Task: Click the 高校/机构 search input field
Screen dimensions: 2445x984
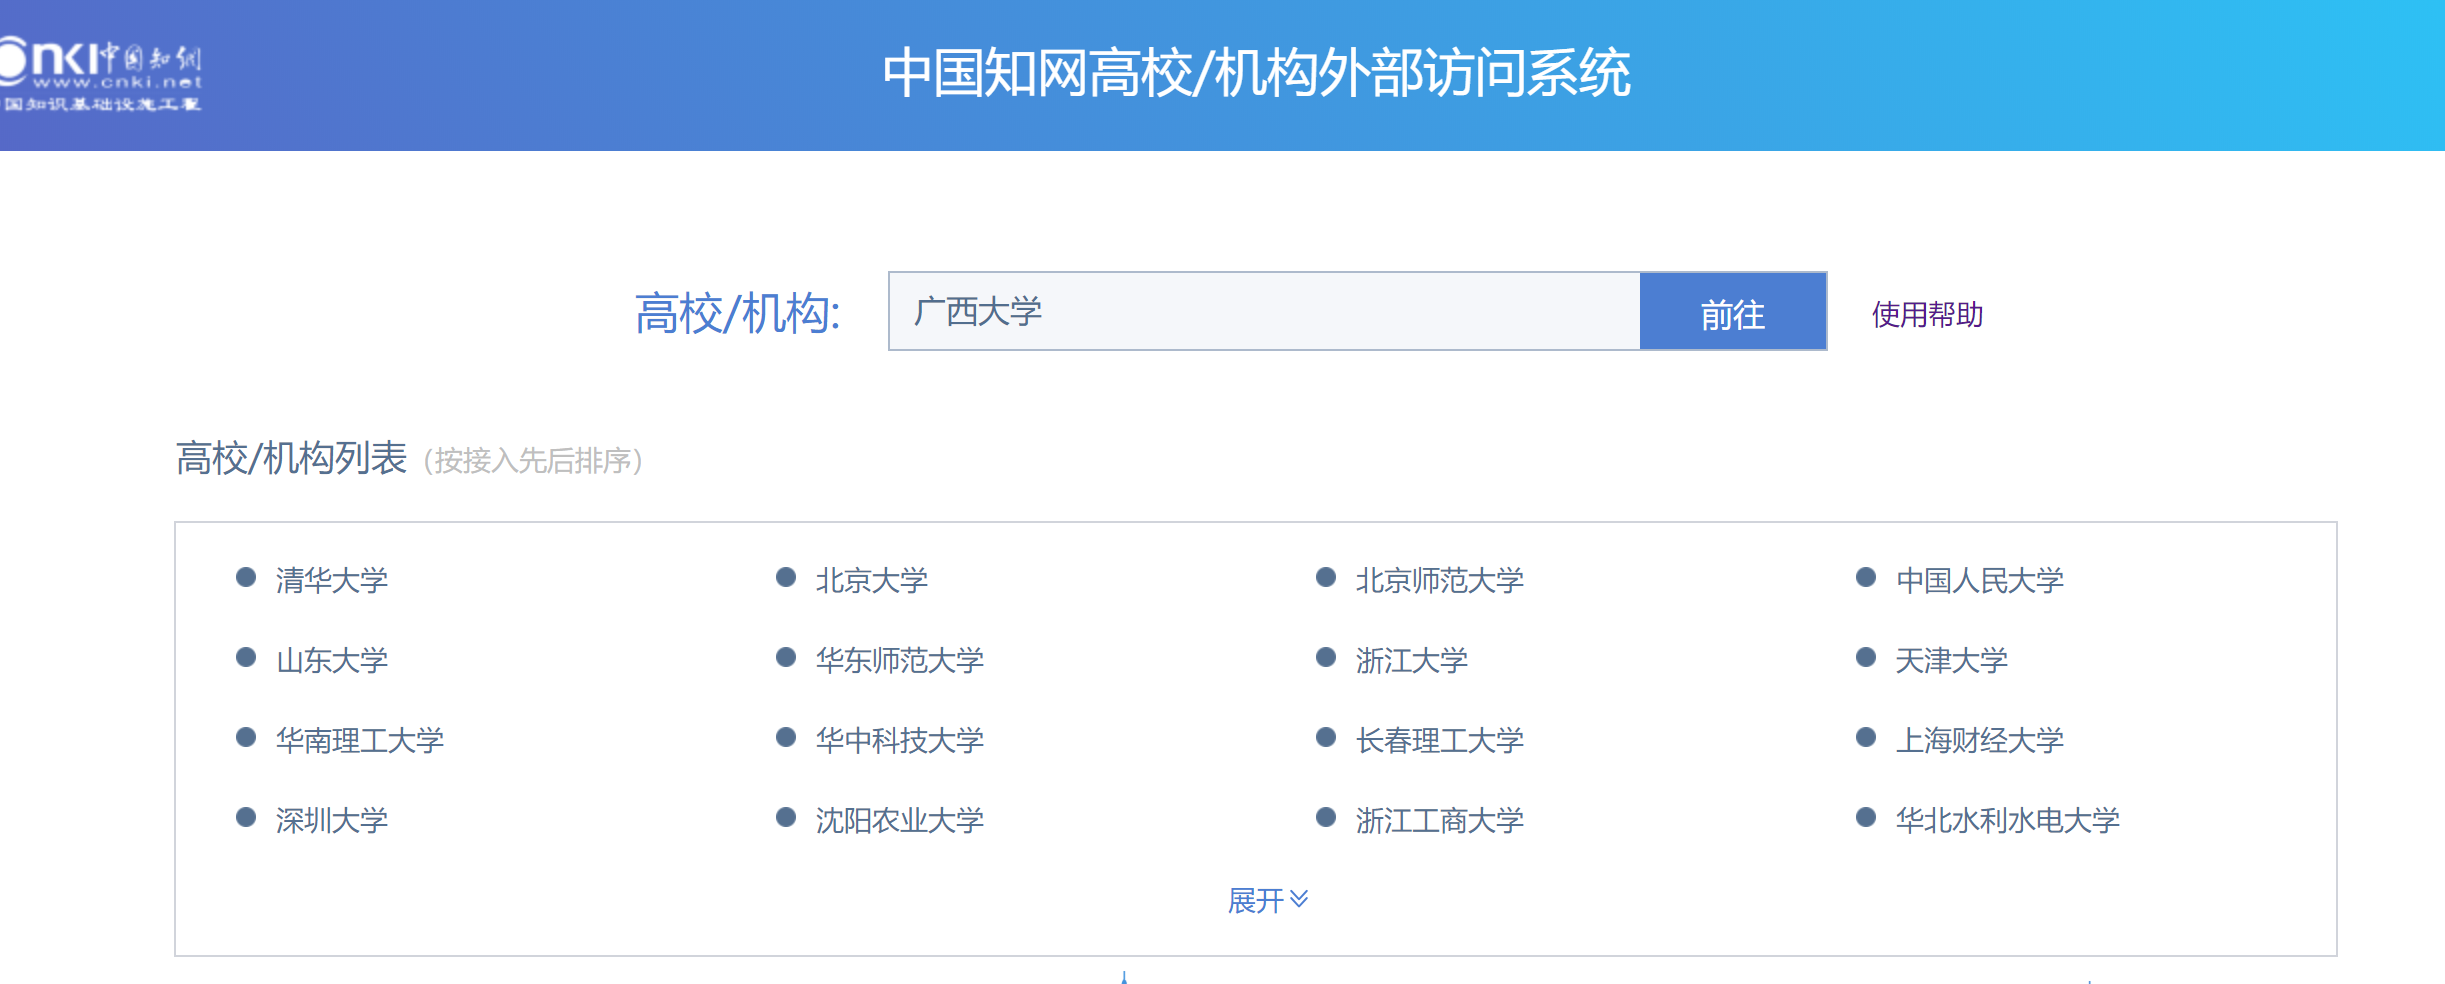Action: click(1264, 311)
